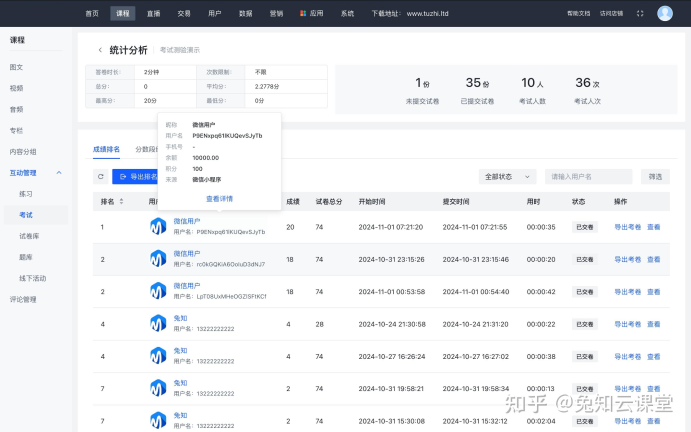Screen dimensions: 691x432
Task: Select 评论管理 in the sidebar
Action: point(23,299)
